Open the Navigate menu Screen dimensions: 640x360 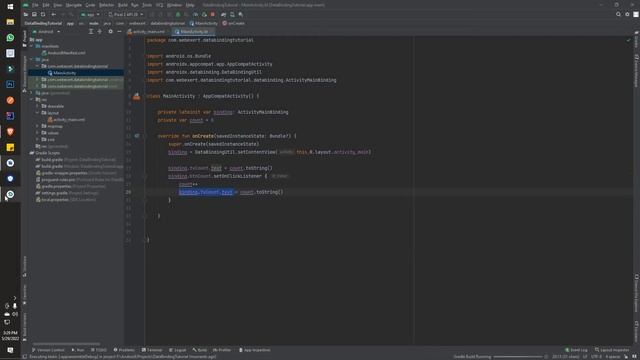(73, 5)
